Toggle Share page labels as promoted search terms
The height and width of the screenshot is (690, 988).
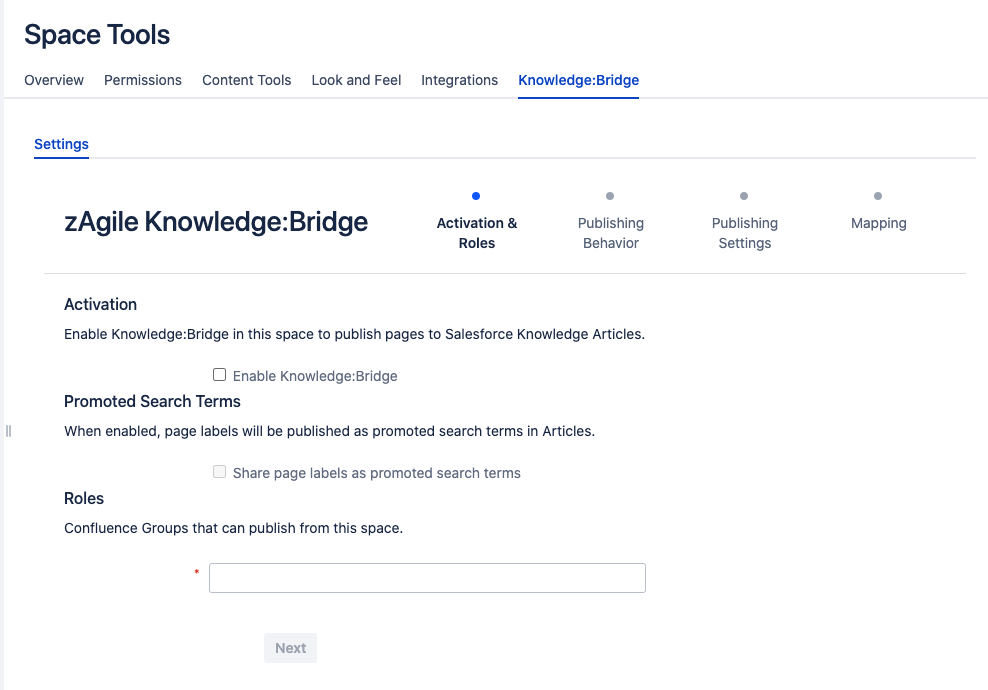click(x=219, y=472)
